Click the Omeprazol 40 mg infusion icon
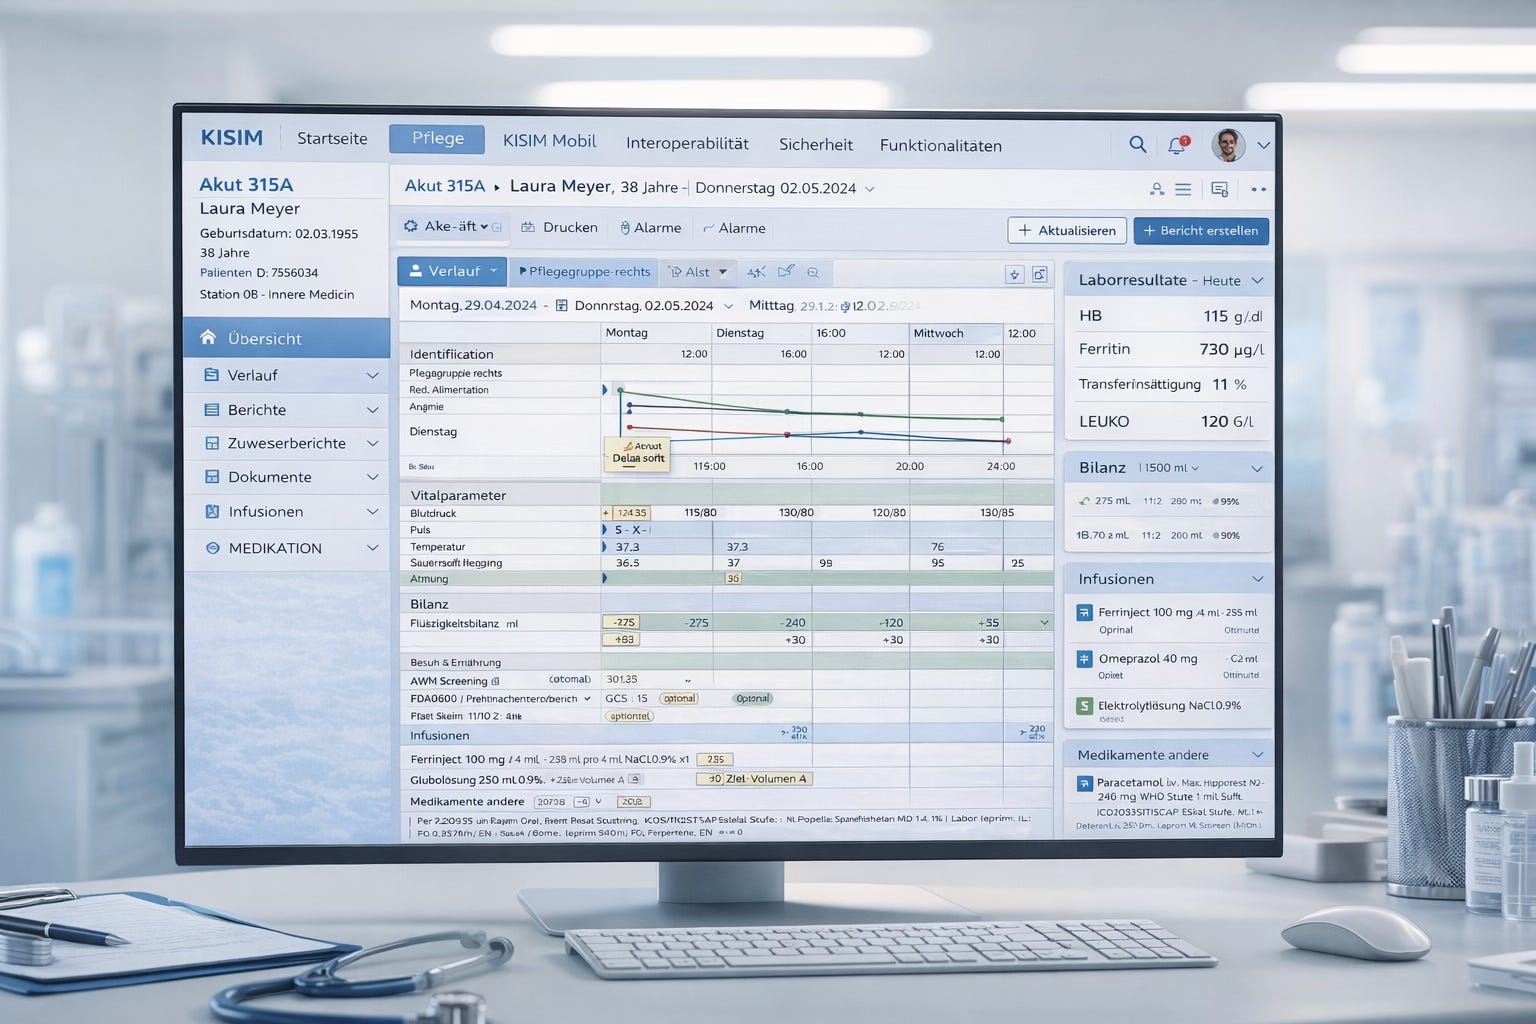This screenshot has height=1024, width=1536. (x=1084, y=659)
